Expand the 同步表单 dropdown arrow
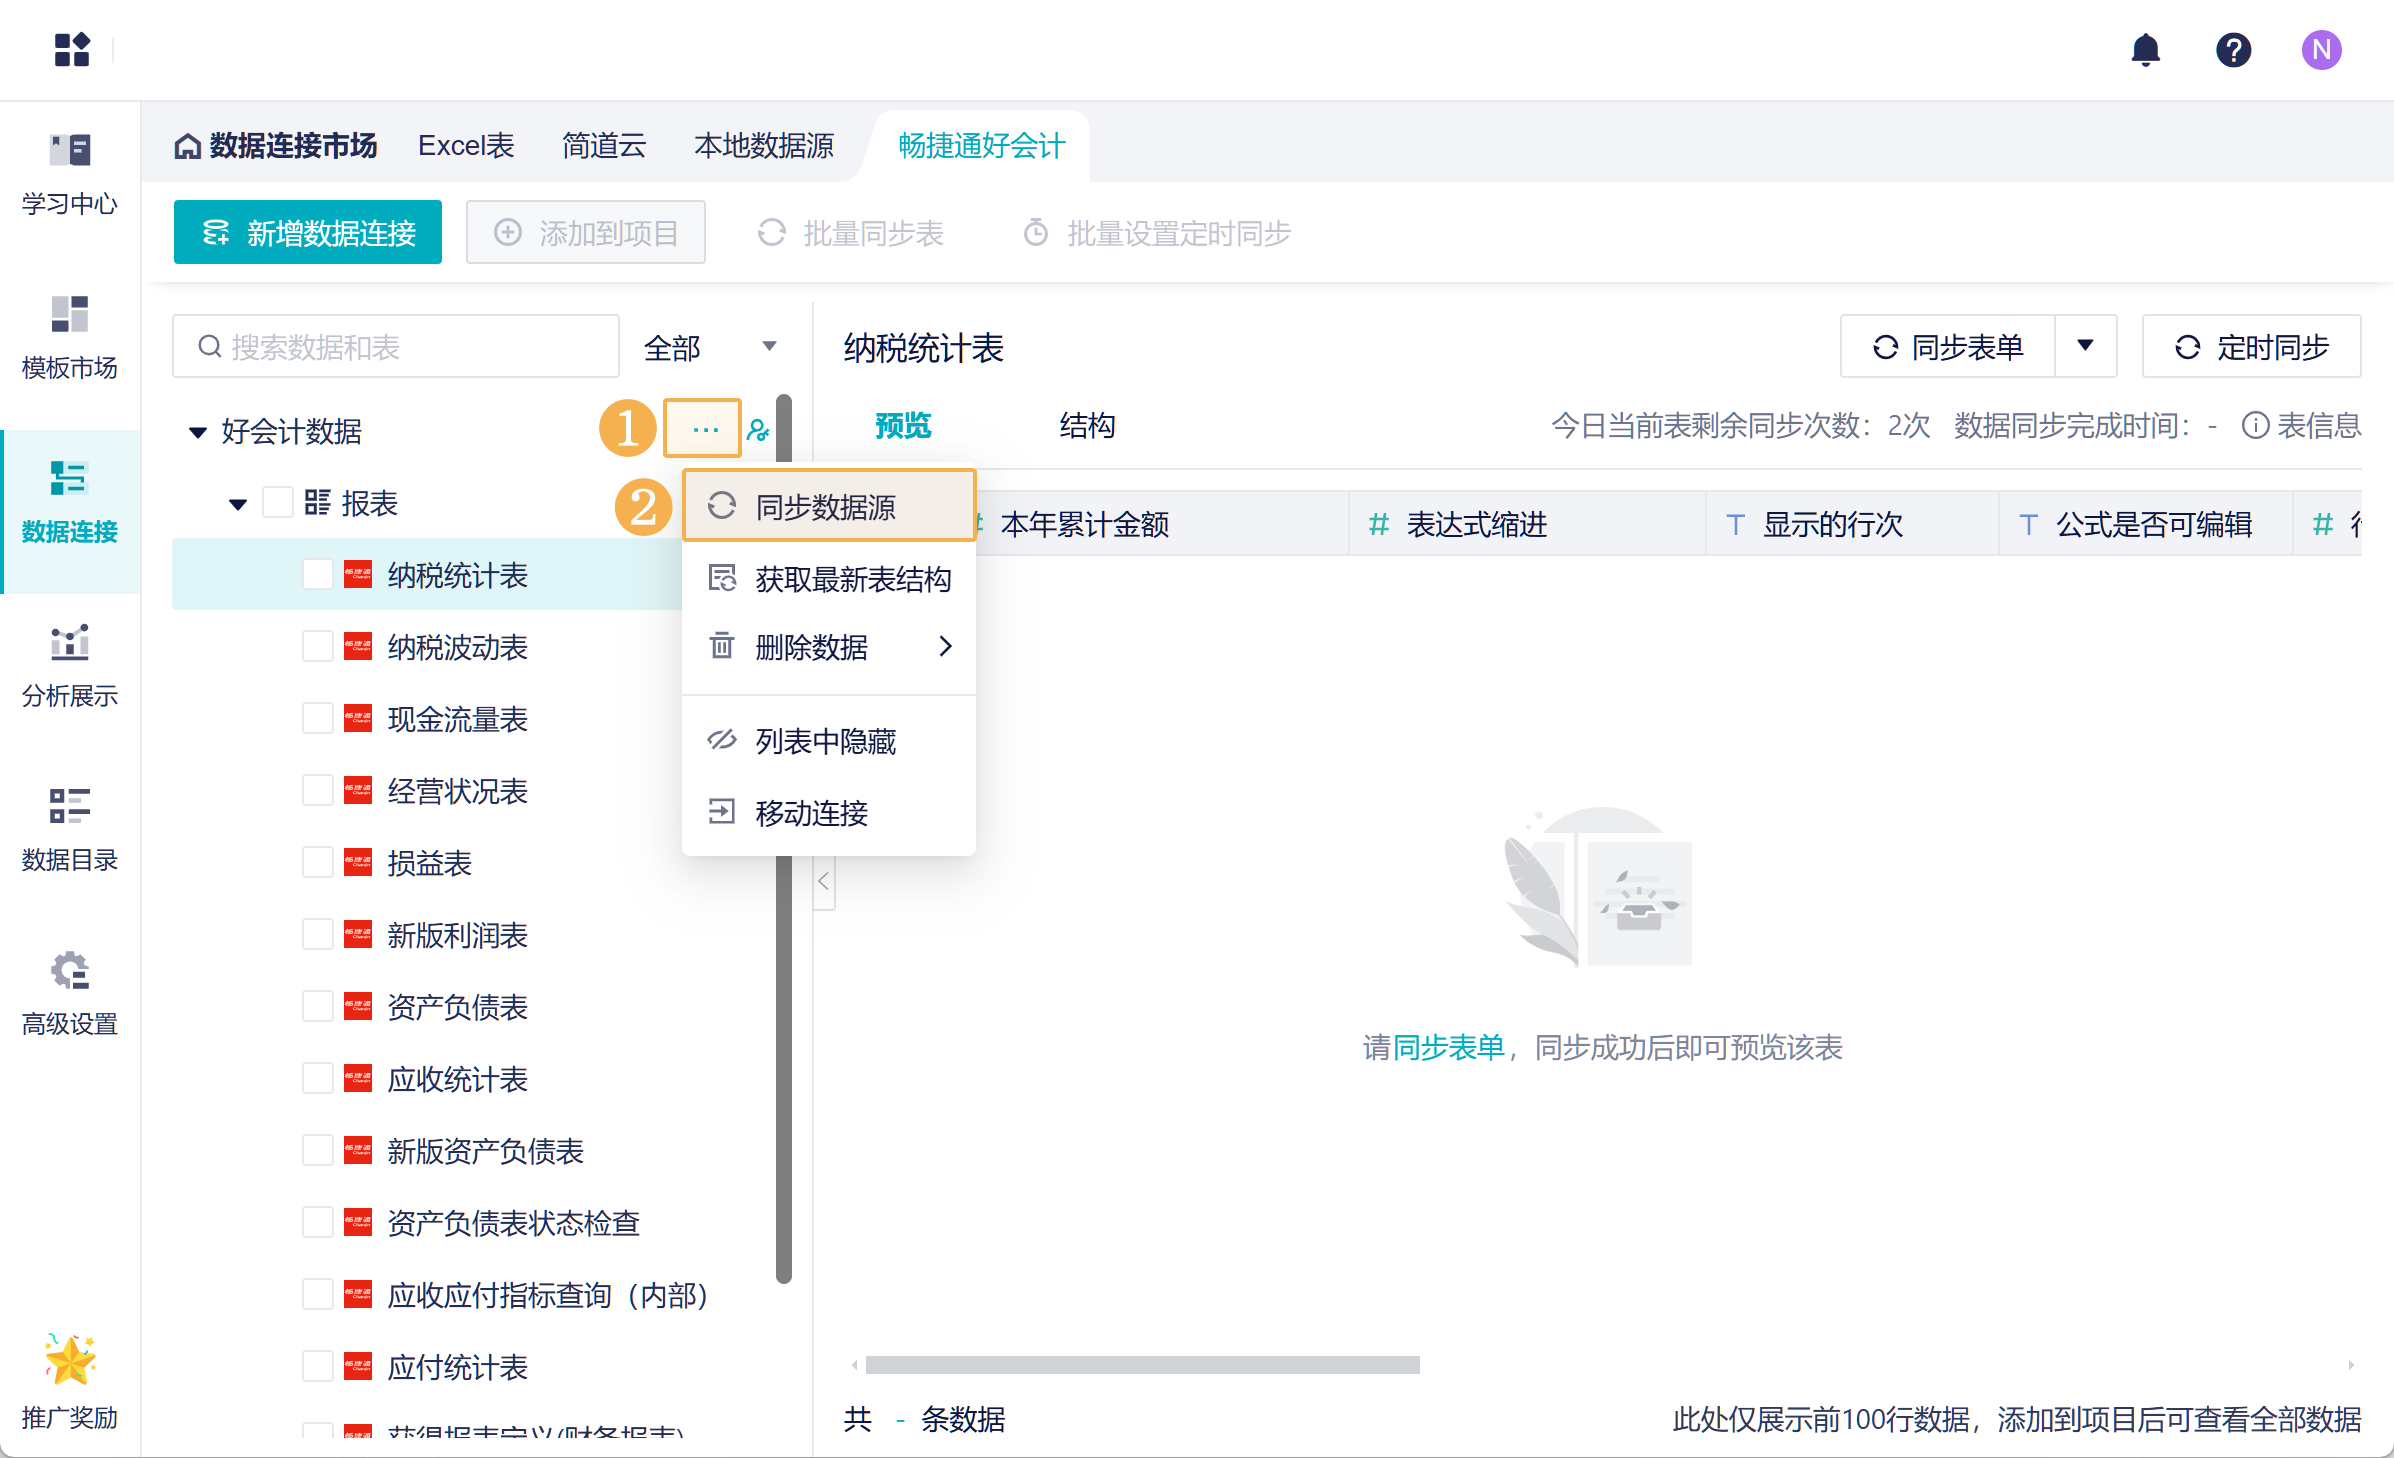 [x=2085, y=346]
